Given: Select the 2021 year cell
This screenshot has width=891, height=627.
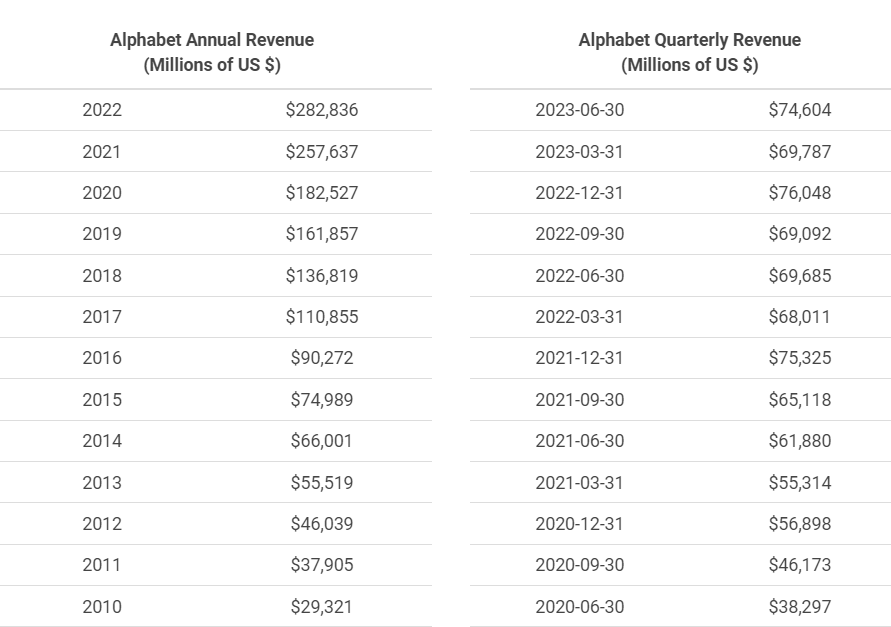Looking at the screenshot, I should click(x=102, y=152).
